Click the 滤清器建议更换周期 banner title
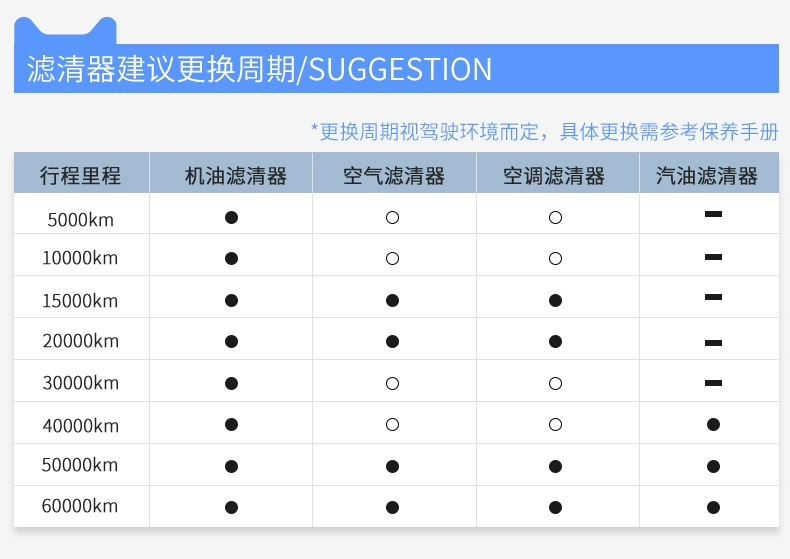 162,69
